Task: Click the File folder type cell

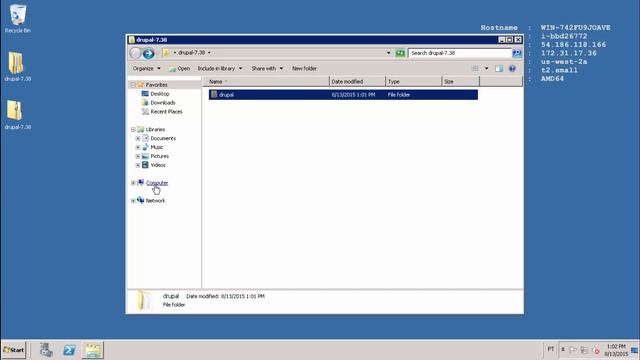Action: point(399,95)
